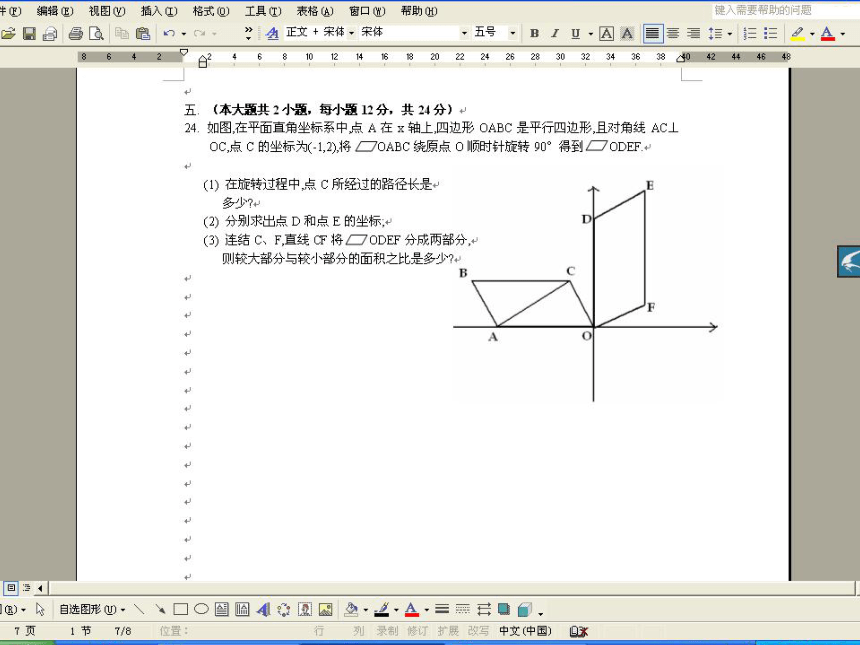Save the document using the floppy icon
The height and width of the screenshot is (645, 860).
(29, 33)
